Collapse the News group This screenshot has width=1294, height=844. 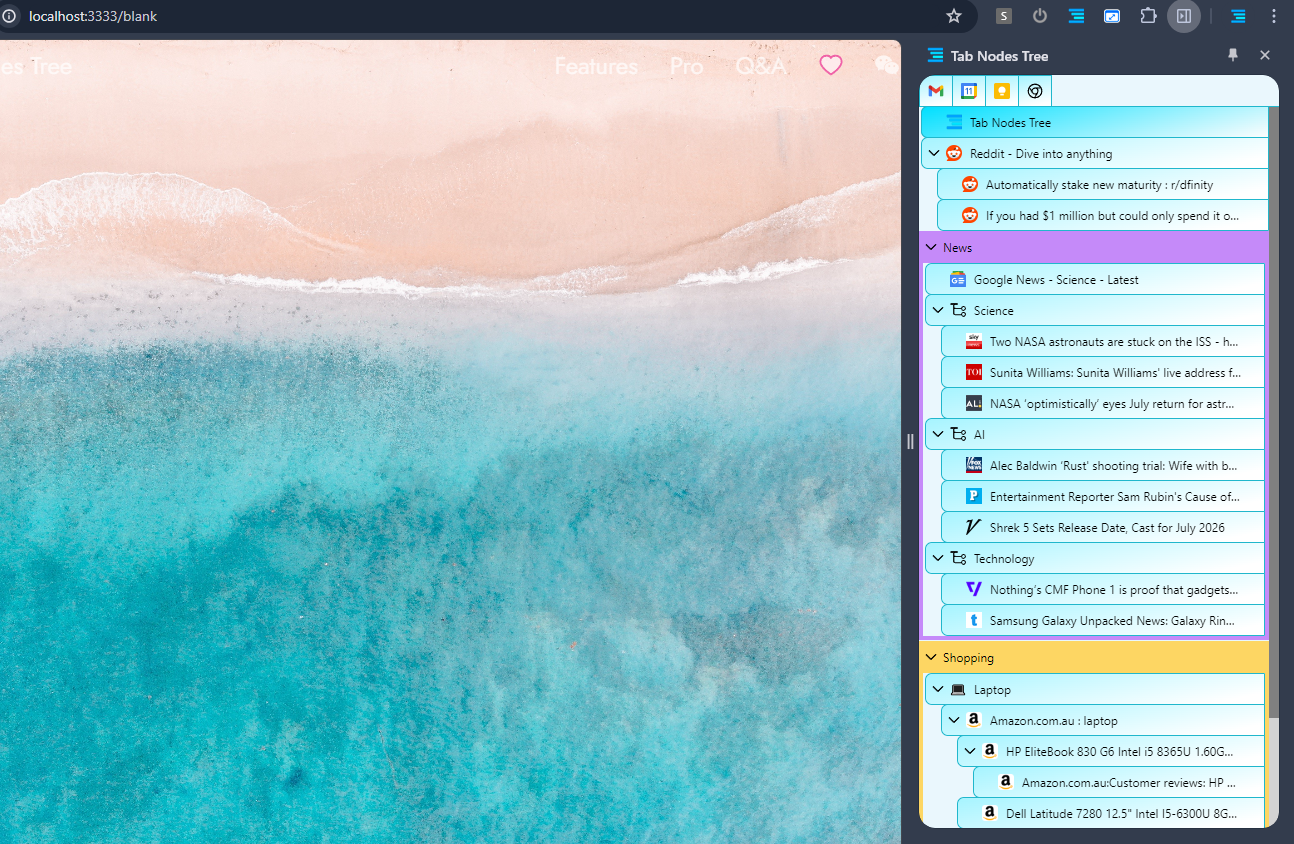(x=930, y=247)
